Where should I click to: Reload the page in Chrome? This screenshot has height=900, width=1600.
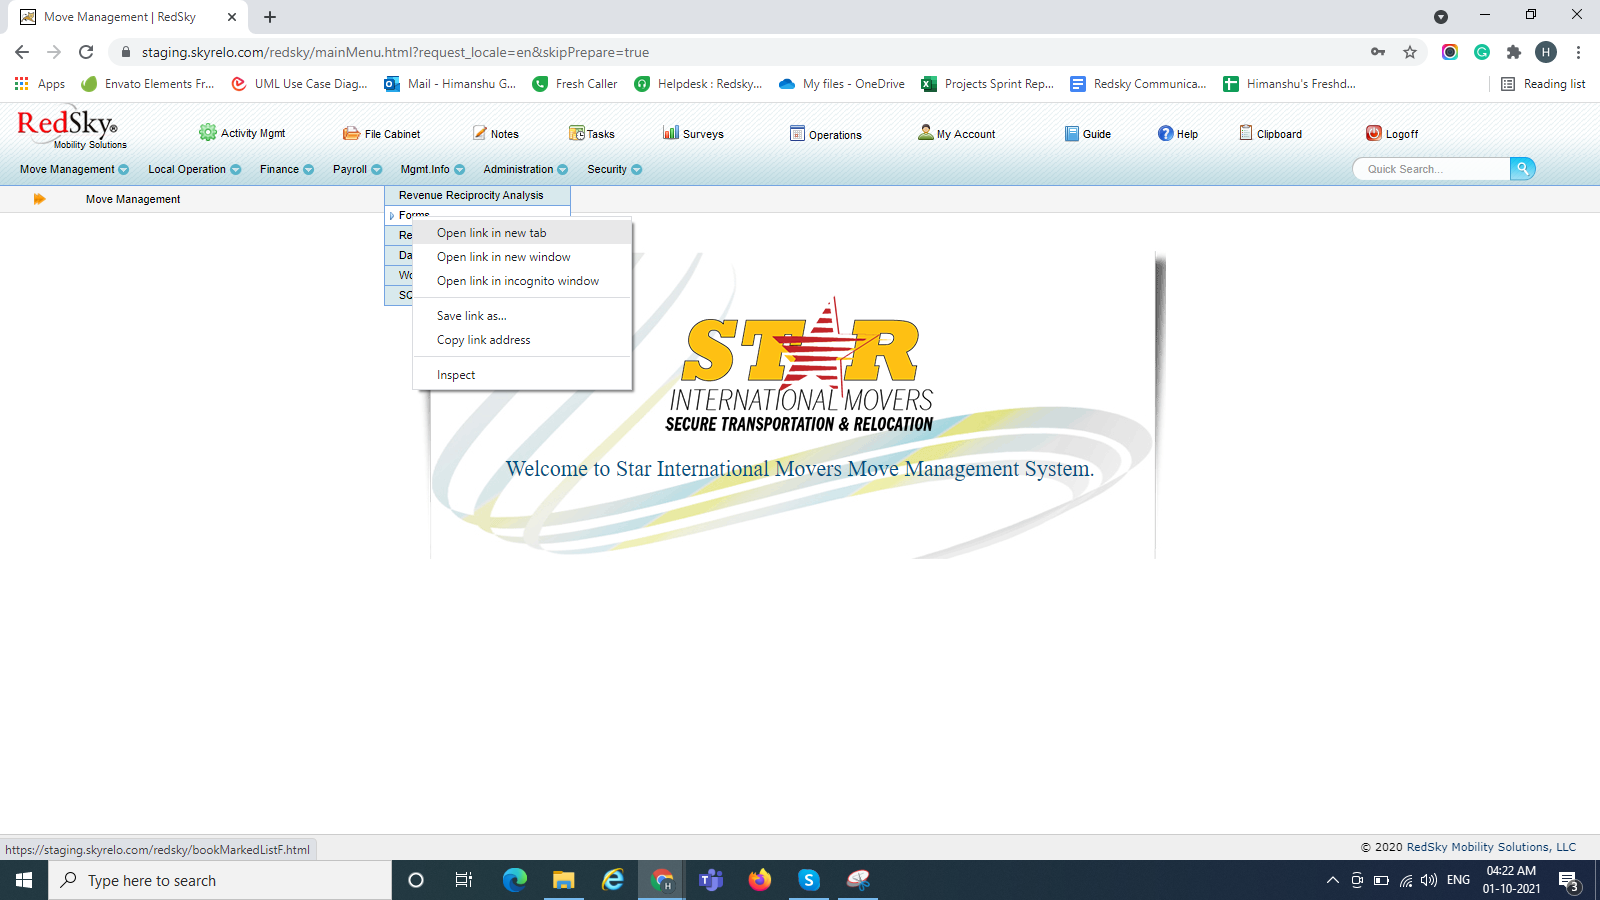(x=86, y=52)
